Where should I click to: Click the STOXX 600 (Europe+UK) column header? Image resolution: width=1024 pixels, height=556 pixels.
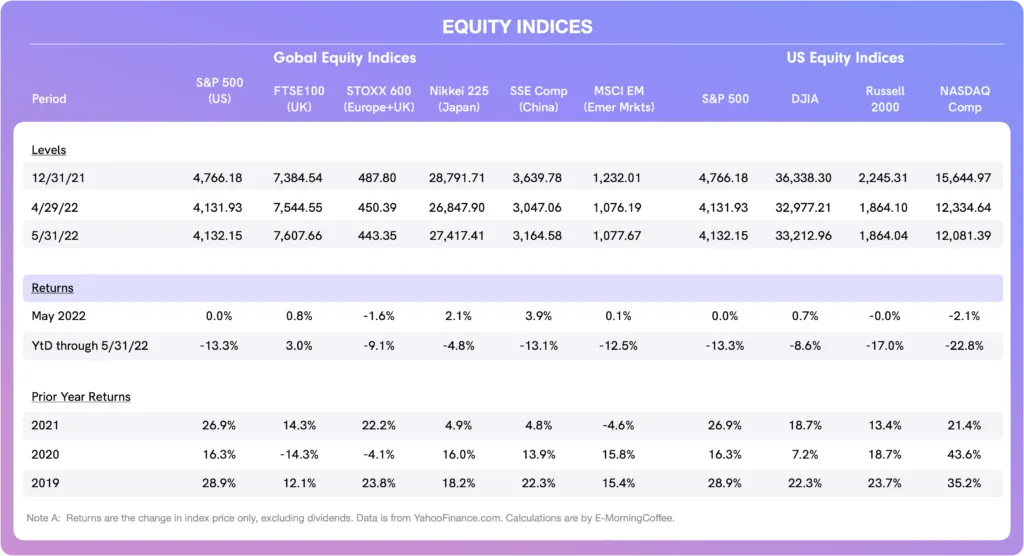click(x=379, y=99)
